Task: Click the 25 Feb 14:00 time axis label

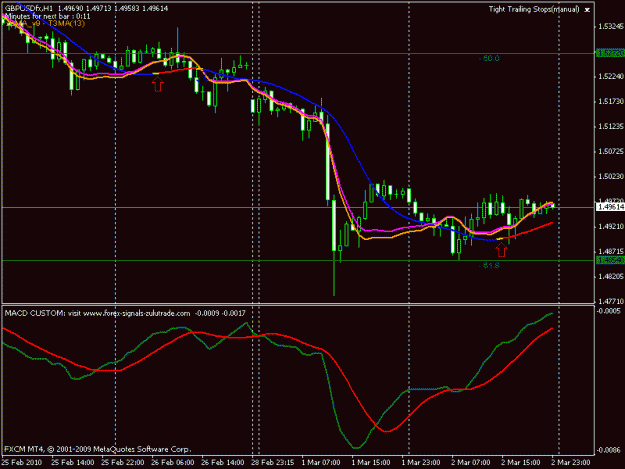Action: (73, 463)
